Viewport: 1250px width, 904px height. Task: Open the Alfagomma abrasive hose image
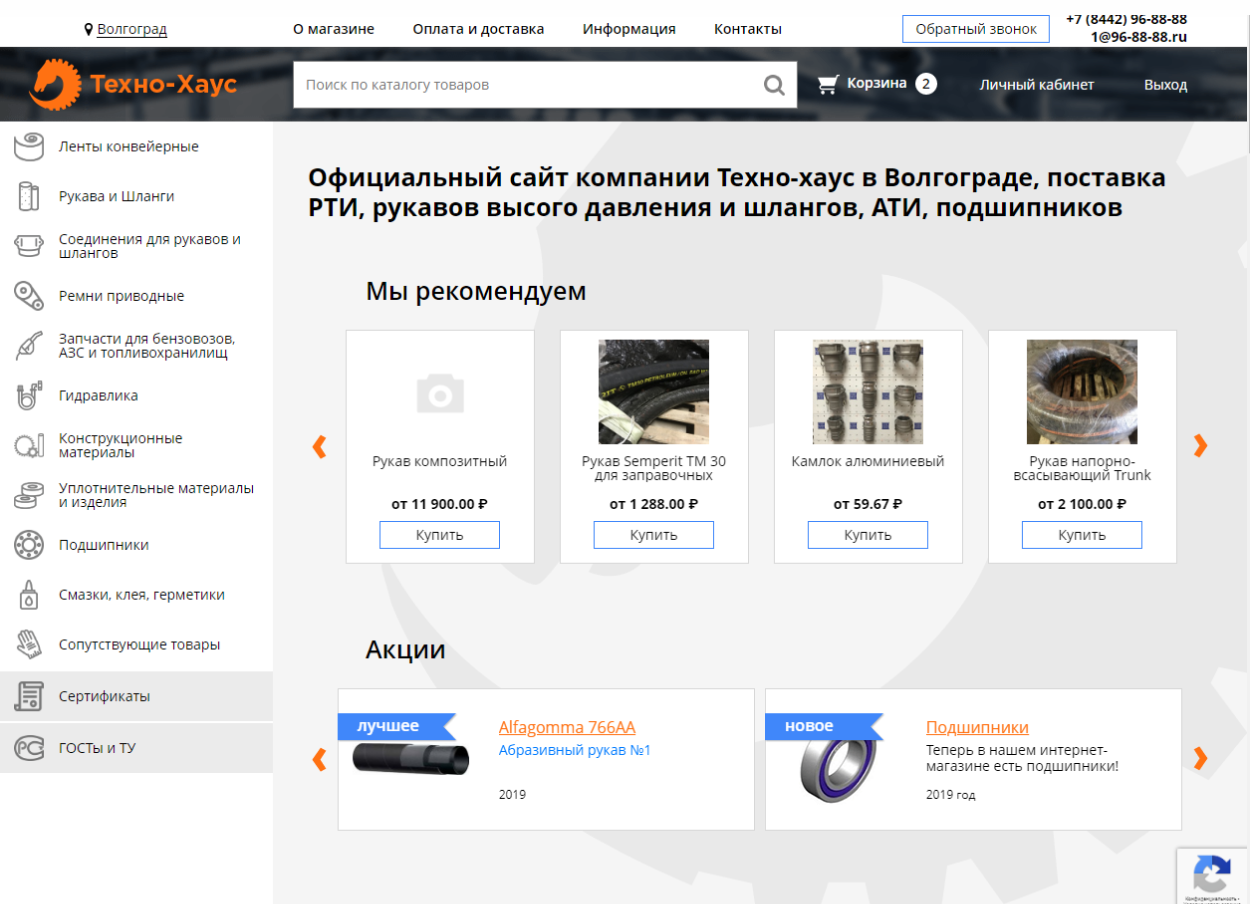point(410,758)
